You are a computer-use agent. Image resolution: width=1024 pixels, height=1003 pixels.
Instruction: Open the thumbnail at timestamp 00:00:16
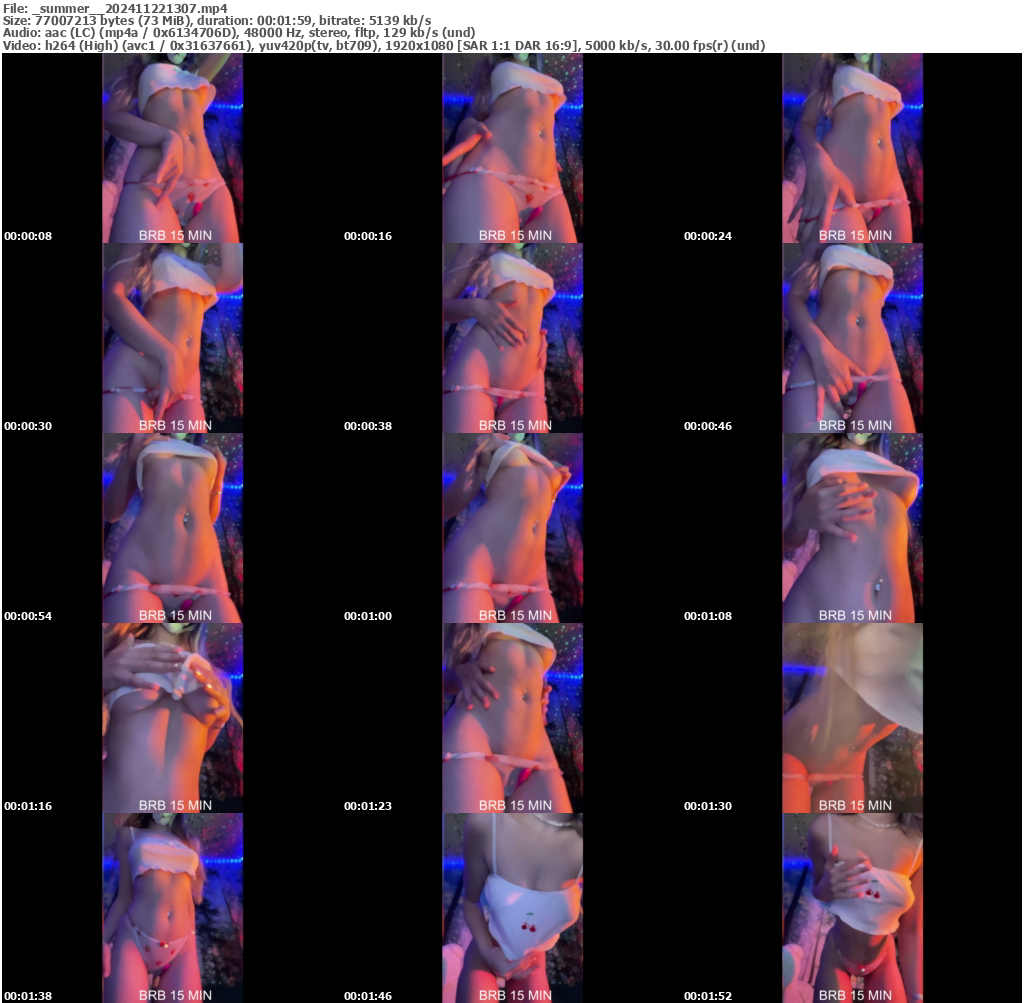(x=510, y=146)
